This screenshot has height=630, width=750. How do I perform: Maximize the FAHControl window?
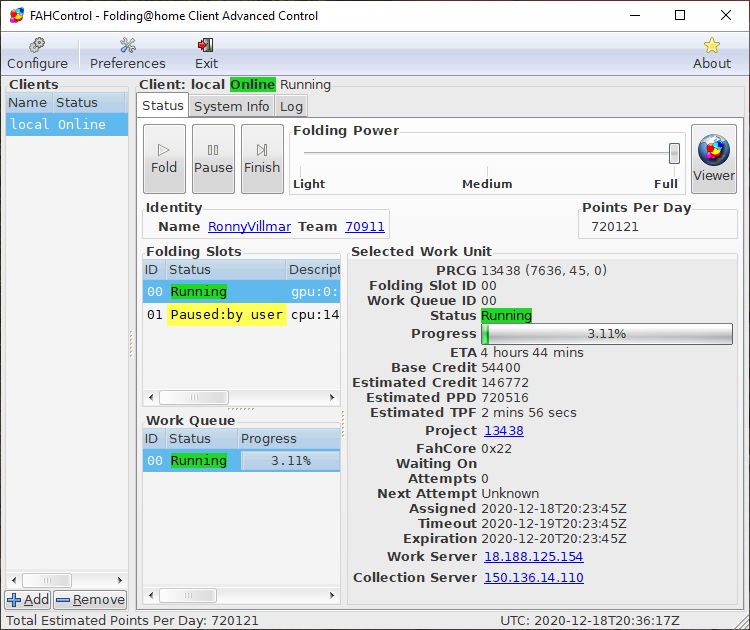[x=680, y=15]
